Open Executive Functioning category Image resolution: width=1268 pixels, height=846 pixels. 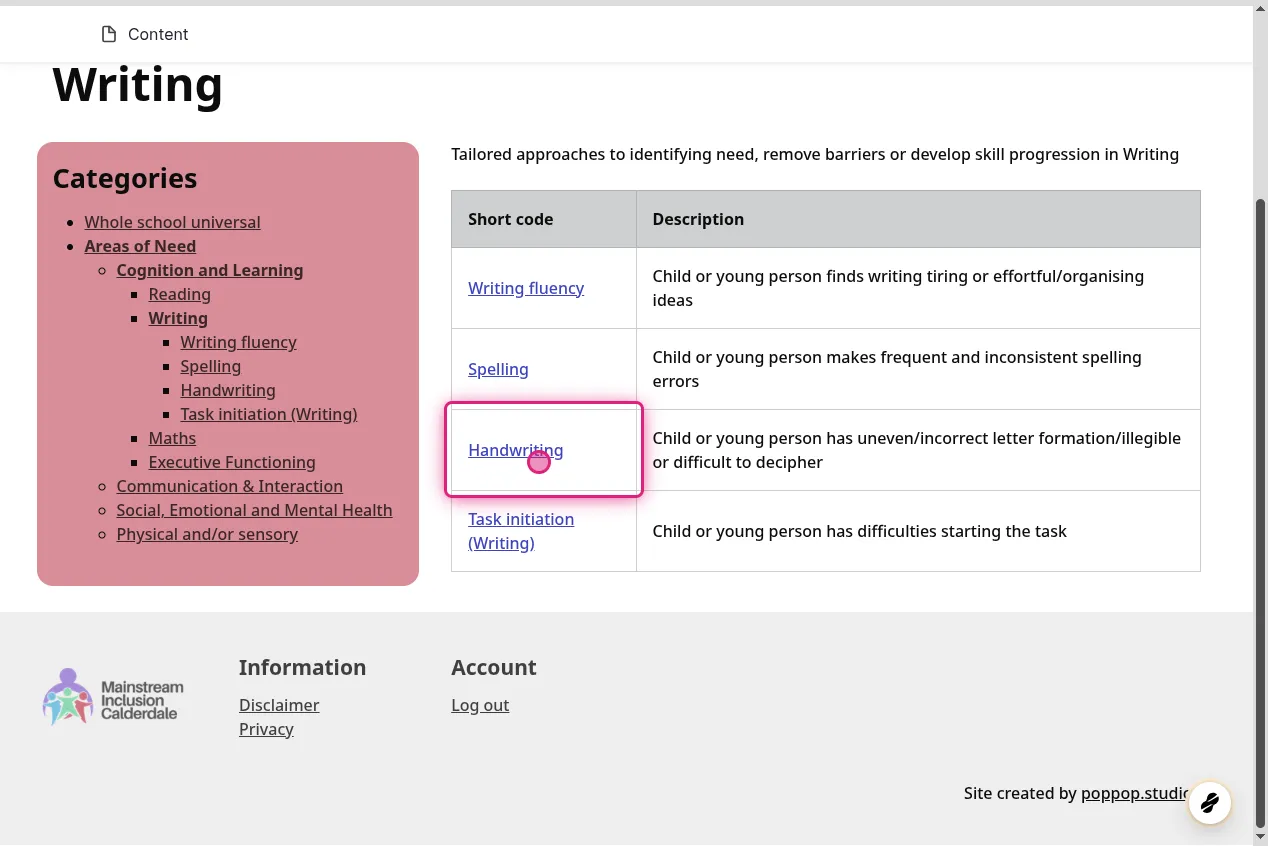point(232,462)
